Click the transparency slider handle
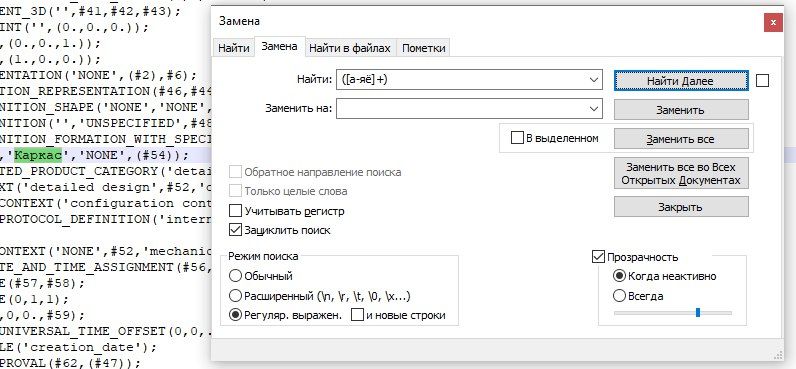The width and height of the screenshot is (796, 369). click(698, 312)
